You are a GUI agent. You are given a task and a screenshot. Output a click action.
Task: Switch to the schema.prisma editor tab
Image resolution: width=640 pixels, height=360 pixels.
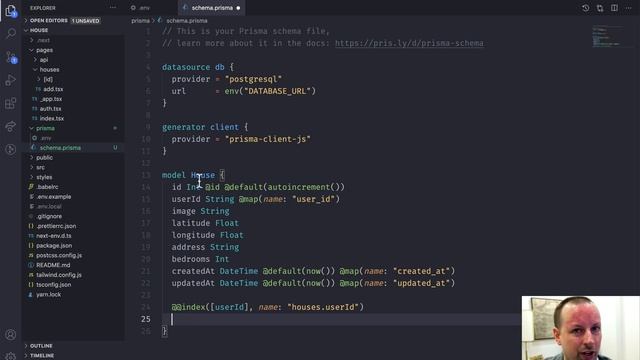[211, 8]
